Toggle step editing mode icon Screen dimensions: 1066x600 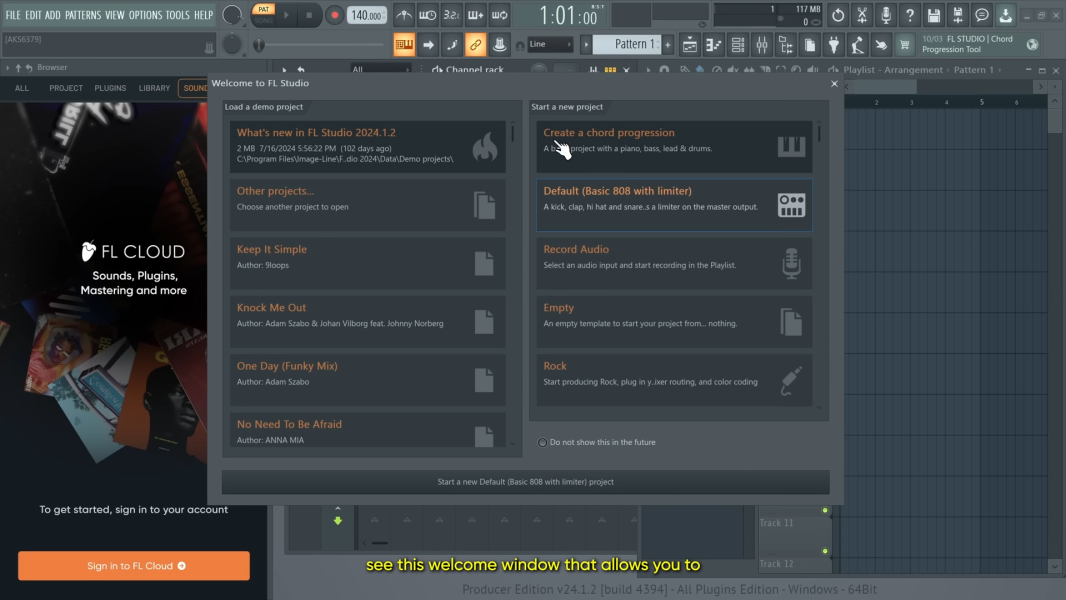(451, 45)
